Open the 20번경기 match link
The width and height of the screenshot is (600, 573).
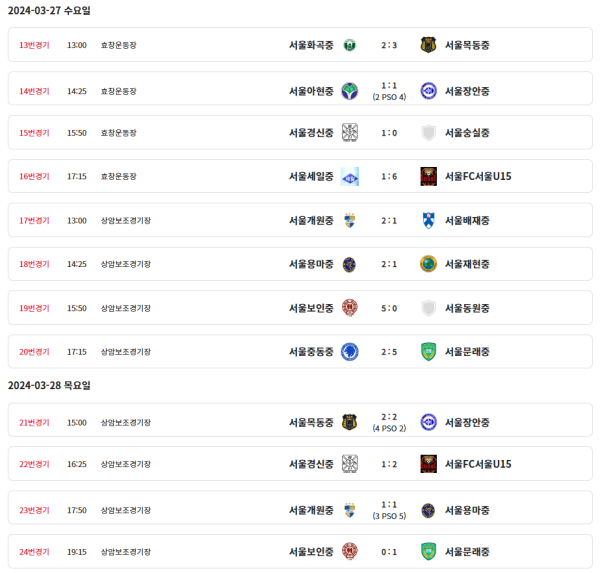[34, 352]
